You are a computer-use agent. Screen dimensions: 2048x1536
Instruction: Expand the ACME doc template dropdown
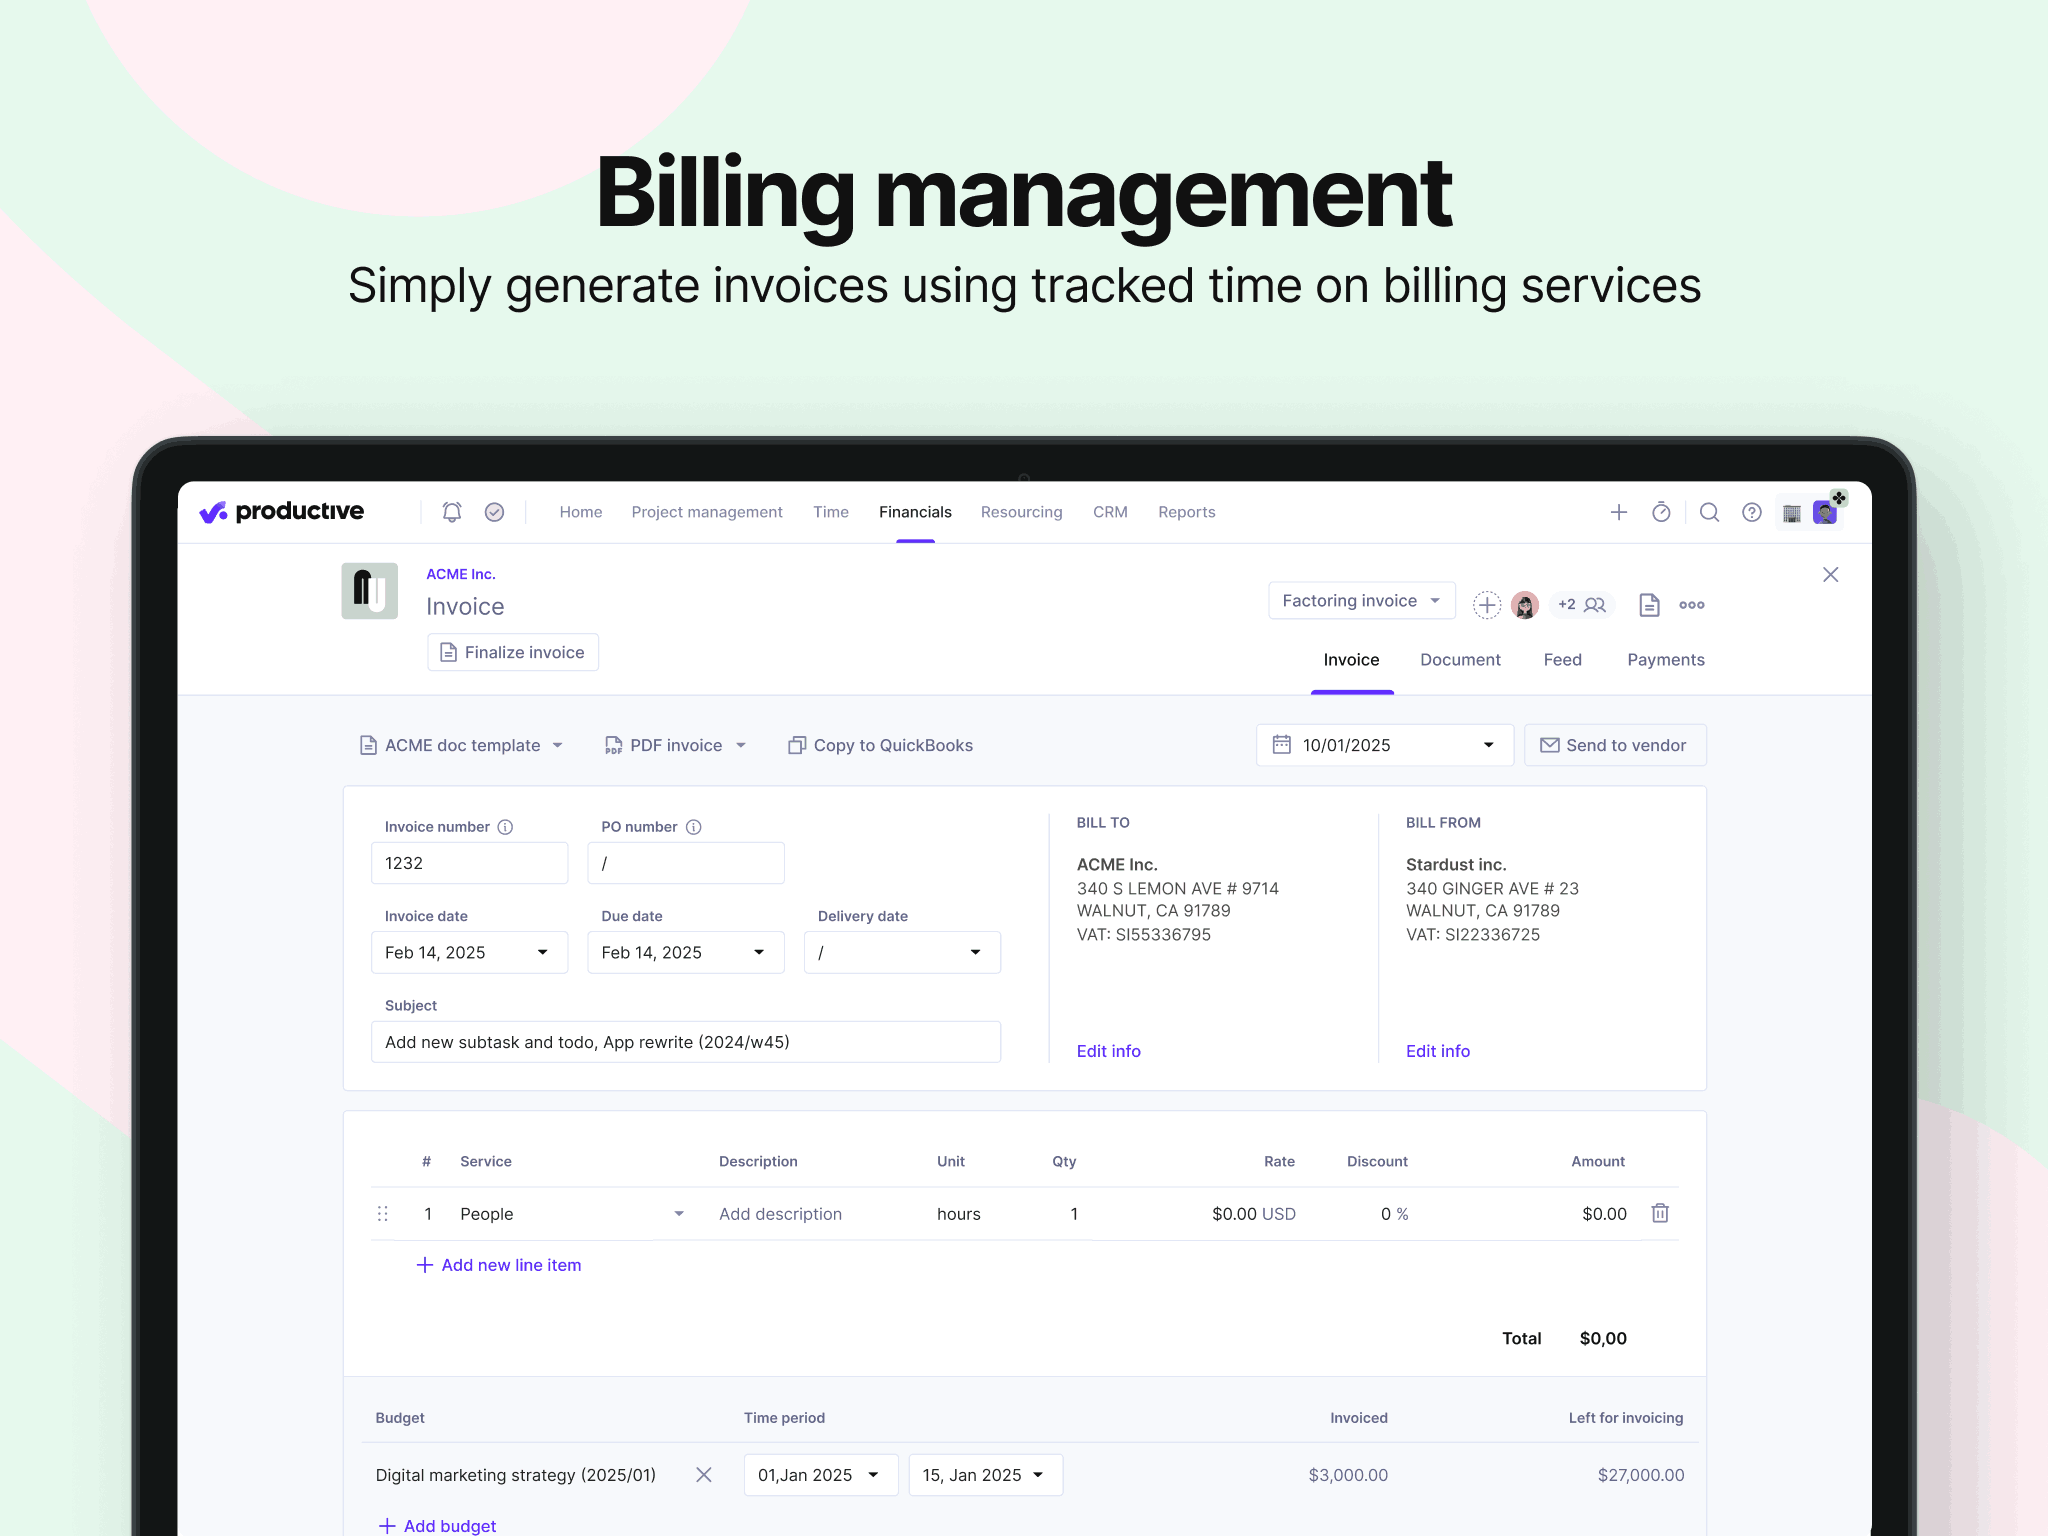[461, 745]
